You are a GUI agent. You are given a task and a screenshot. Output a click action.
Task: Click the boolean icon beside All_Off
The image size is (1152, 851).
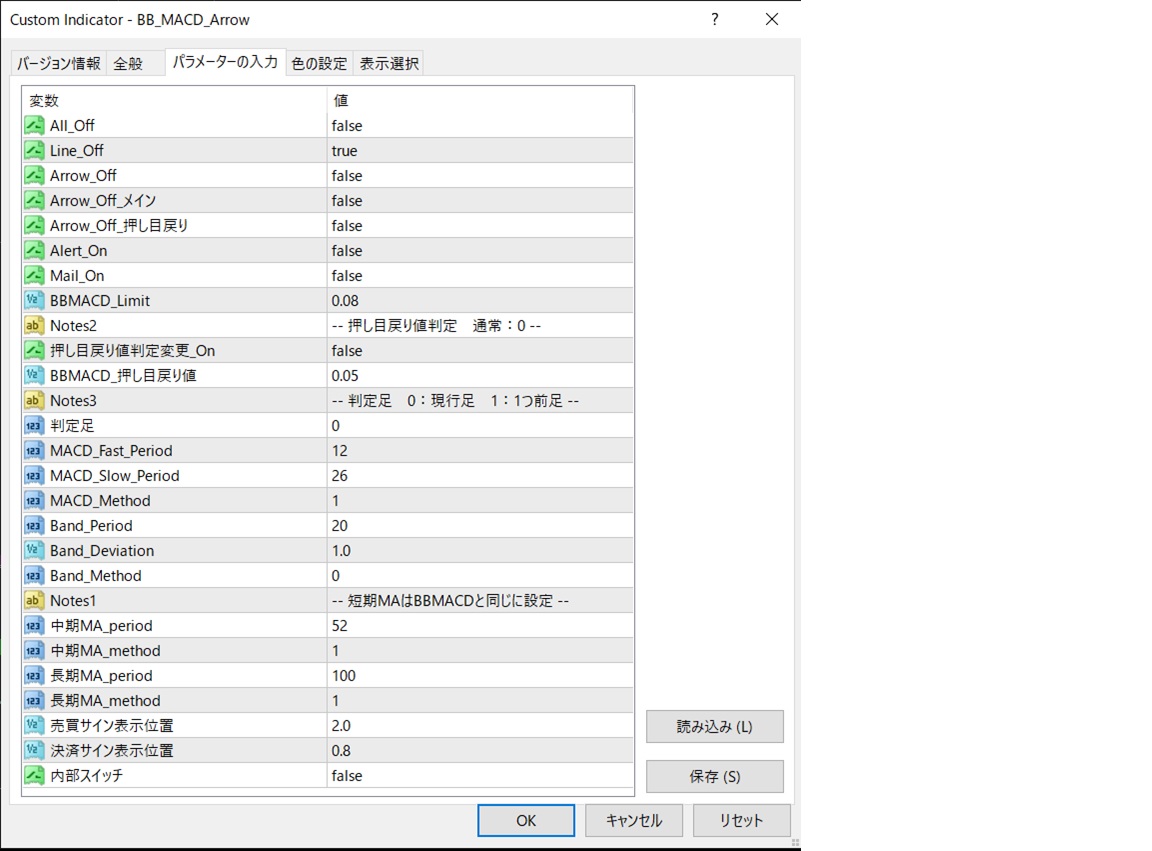point(34,125)
